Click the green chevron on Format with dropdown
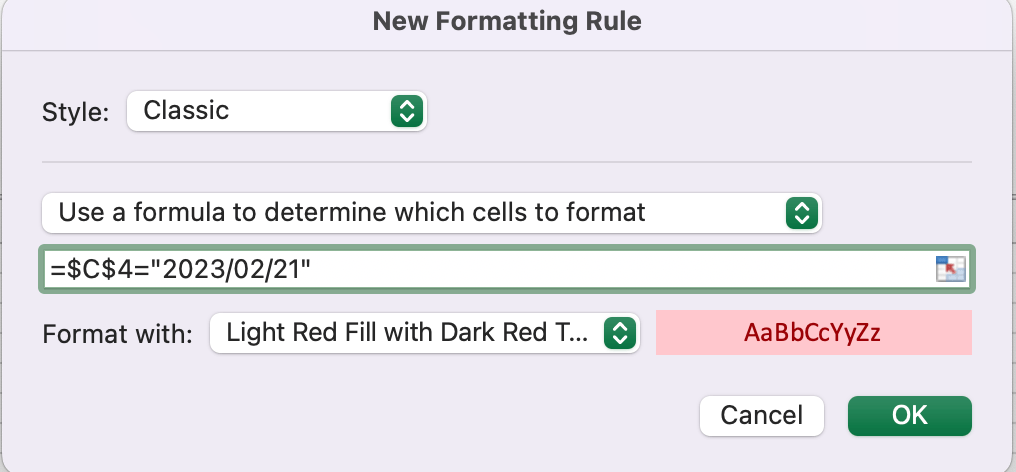Viewport: 1016px width, 472px height. click(x=620, y=333)
